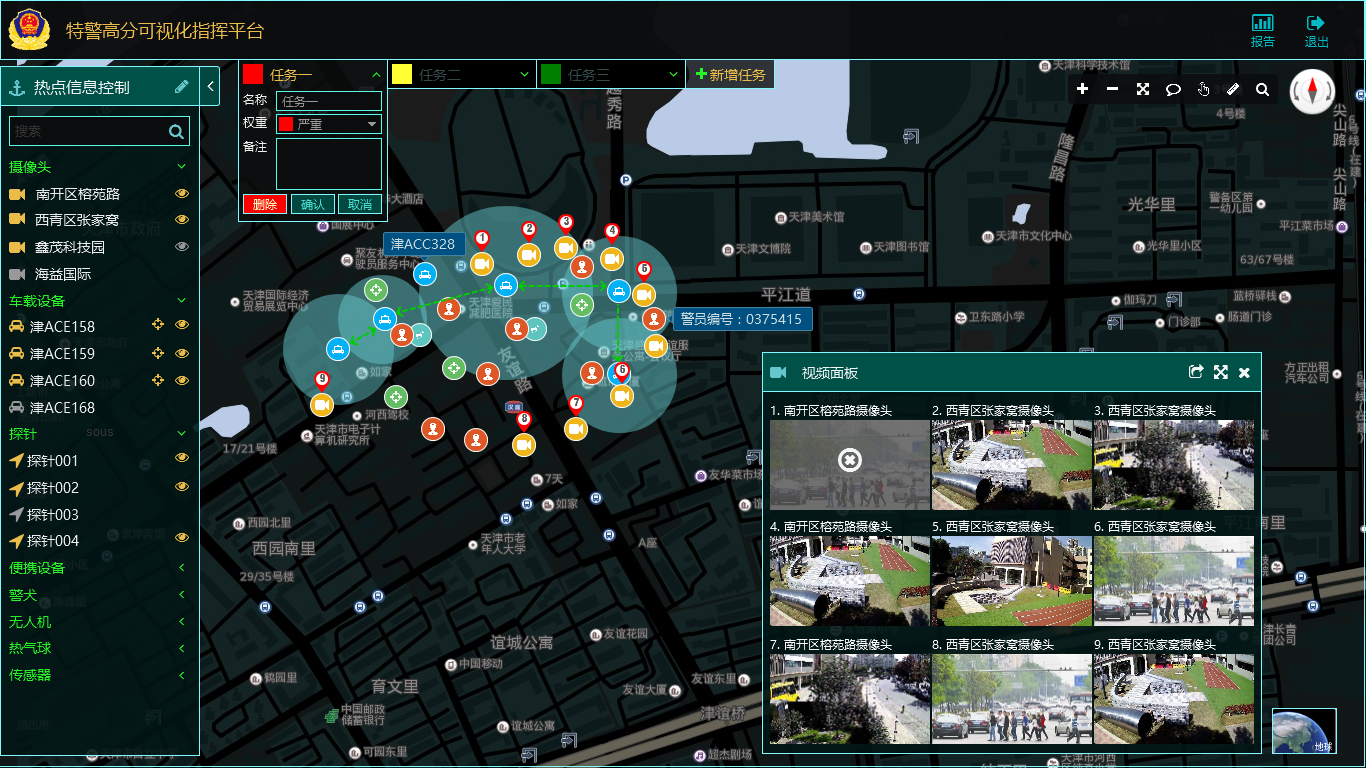Collapse the 摄像头 section
The width and height of the screenshot is (1366, 768).
(x=182, y=166)
